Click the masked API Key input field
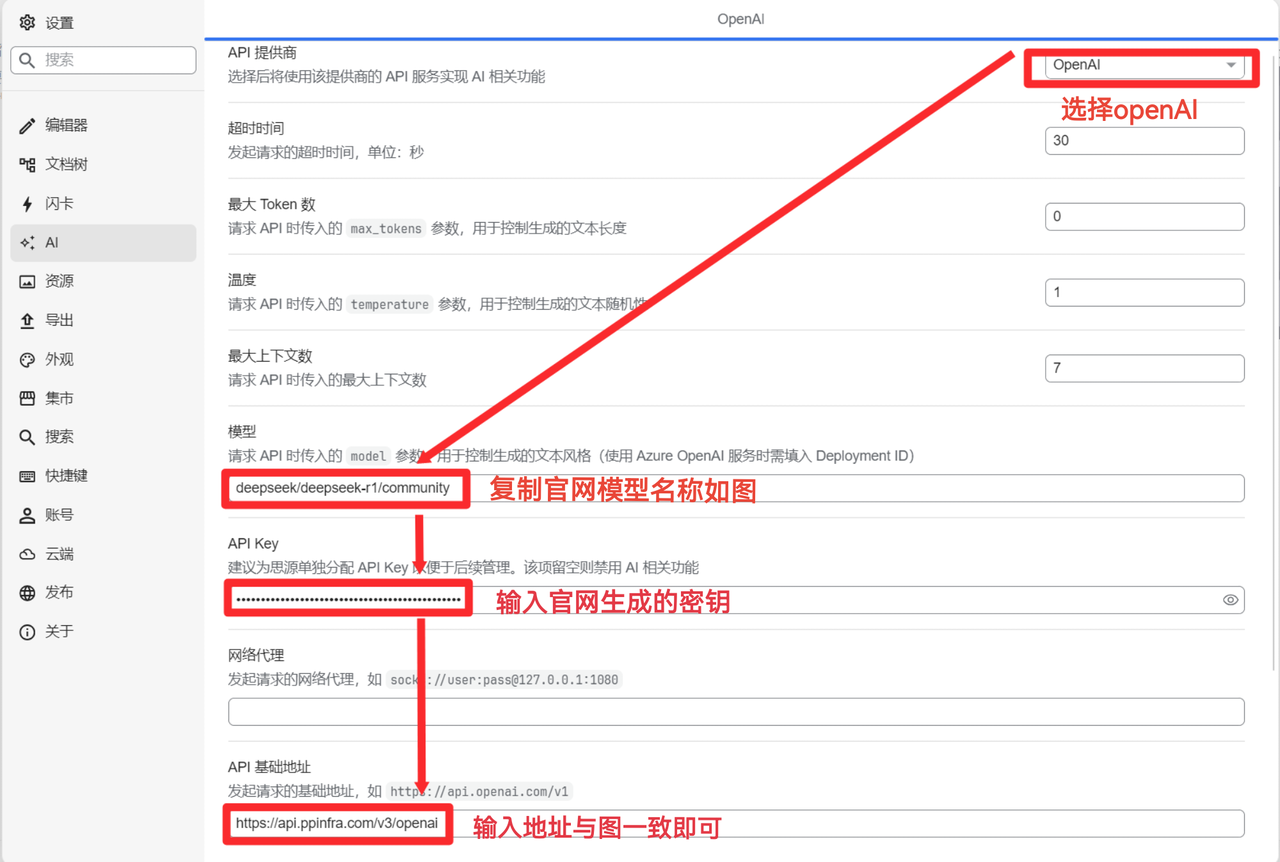 coord(736,600)
